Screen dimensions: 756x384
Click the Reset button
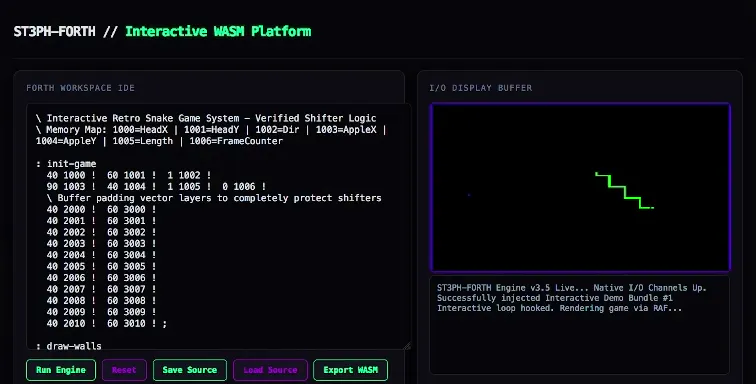(x=124, y=370)
